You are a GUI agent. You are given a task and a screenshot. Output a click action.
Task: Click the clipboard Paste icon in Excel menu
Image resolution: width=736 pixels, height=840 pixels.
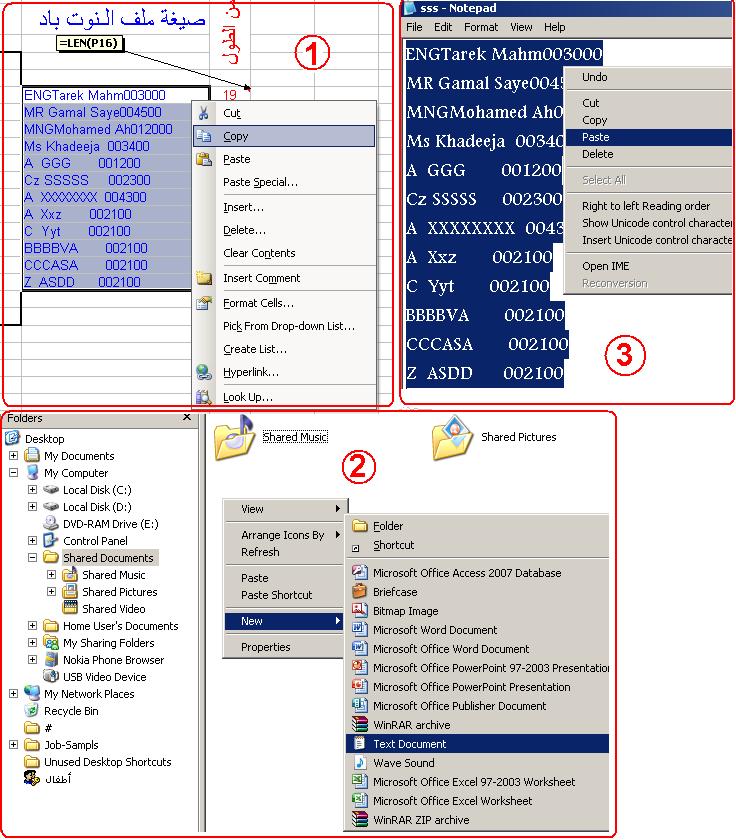coord(204,159)
